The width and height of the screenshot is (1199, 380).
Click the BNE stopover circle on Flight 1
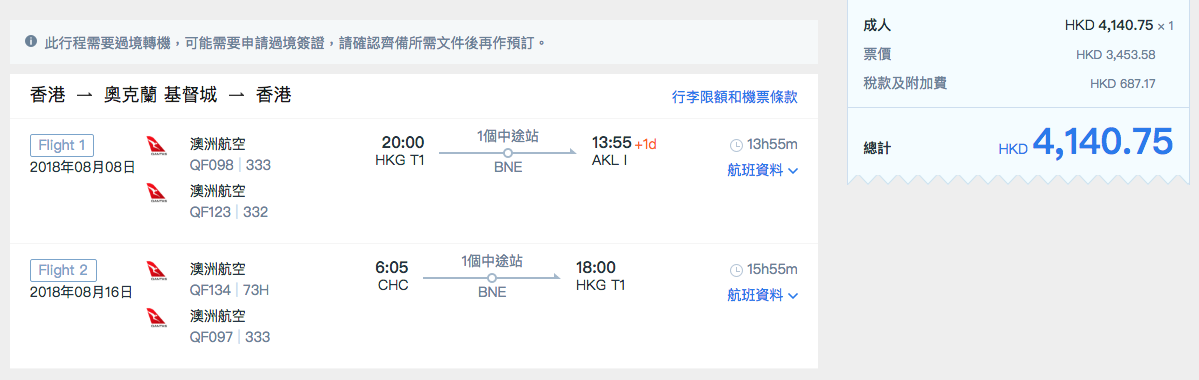507,153
